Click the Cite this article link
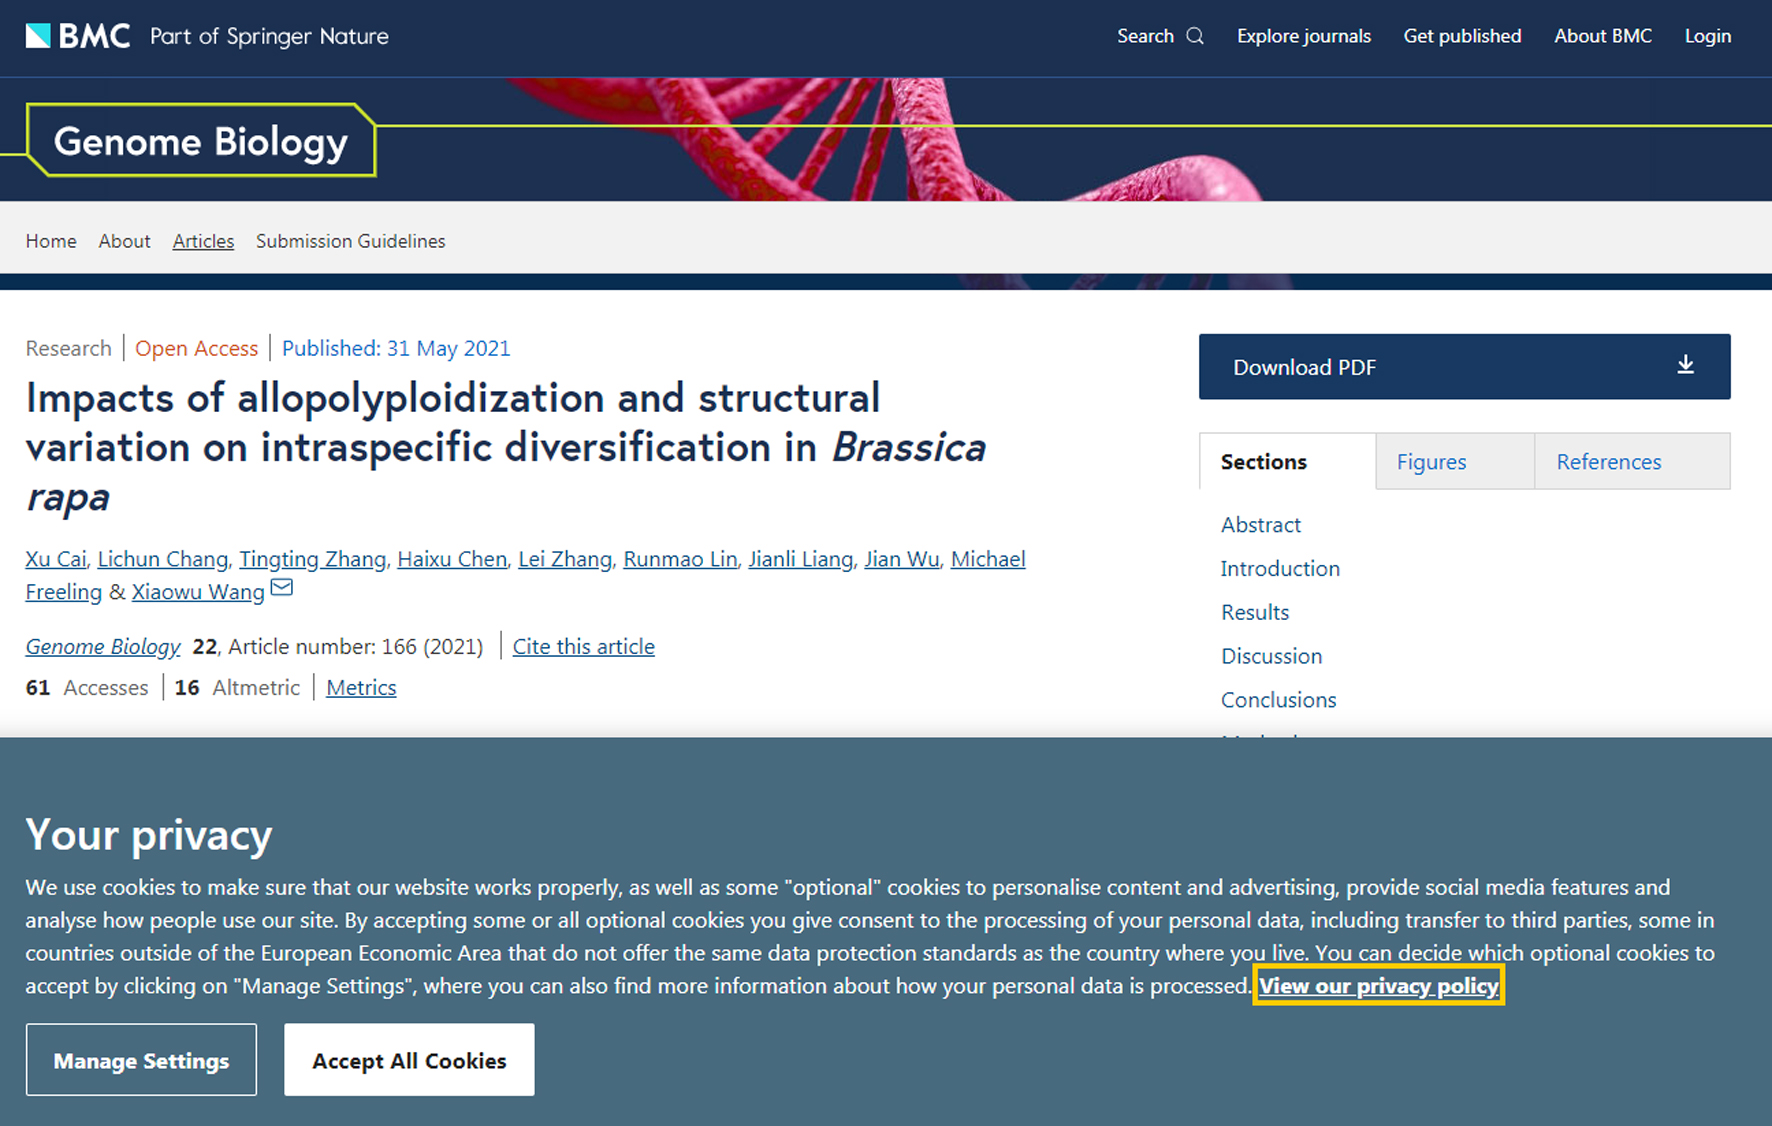1772x1126 pixels. coord(583,647)
